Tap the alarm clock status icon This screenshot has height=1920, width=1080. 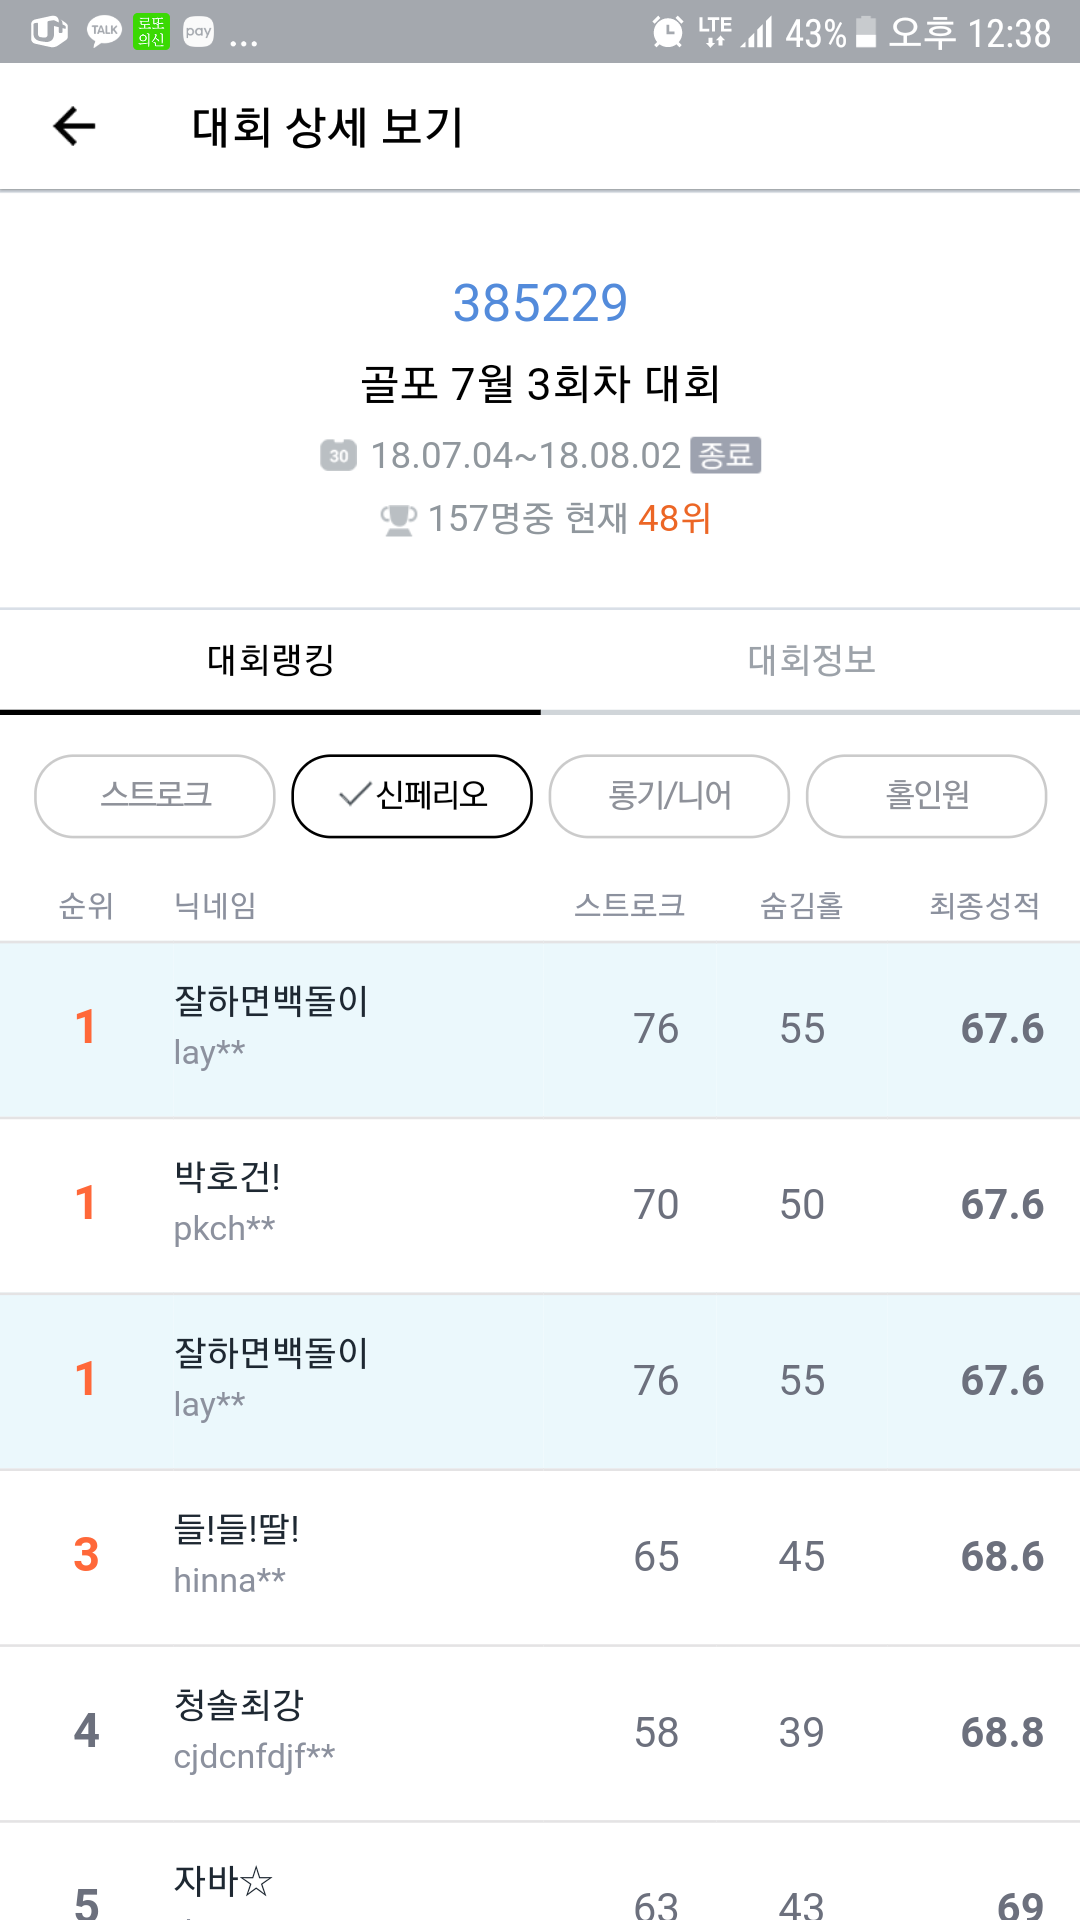(667, 32)
